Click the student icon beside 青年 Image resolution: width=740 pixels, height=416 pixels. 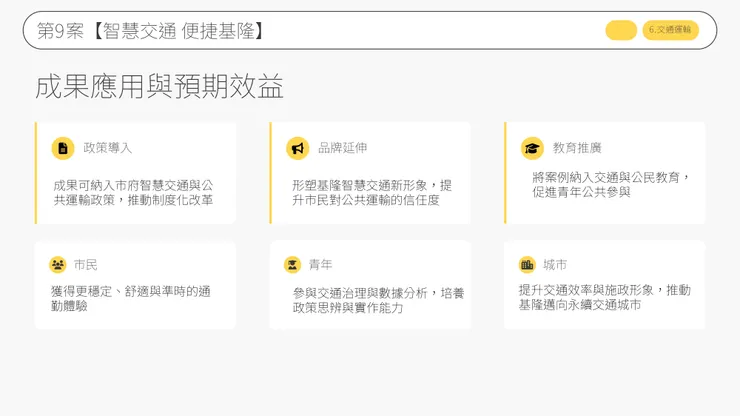click(292, 264)
